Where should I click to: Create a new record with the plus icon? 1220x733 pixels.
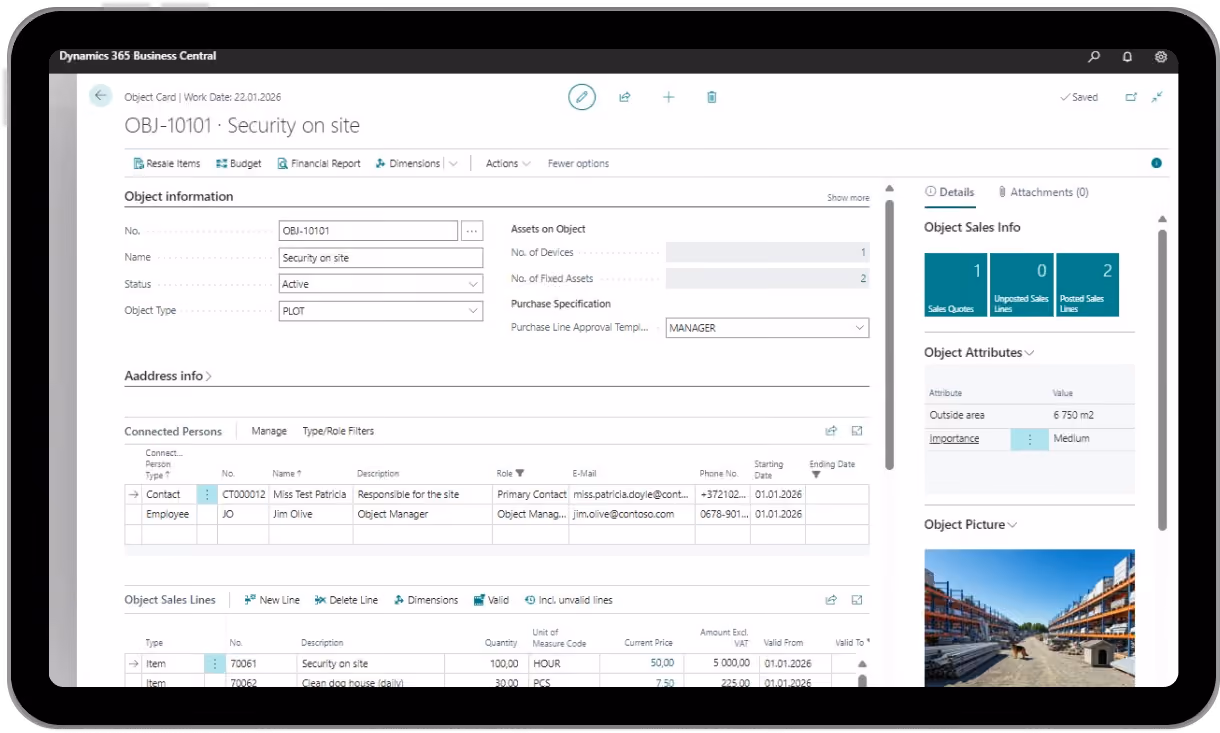click(x=669, y=97)
